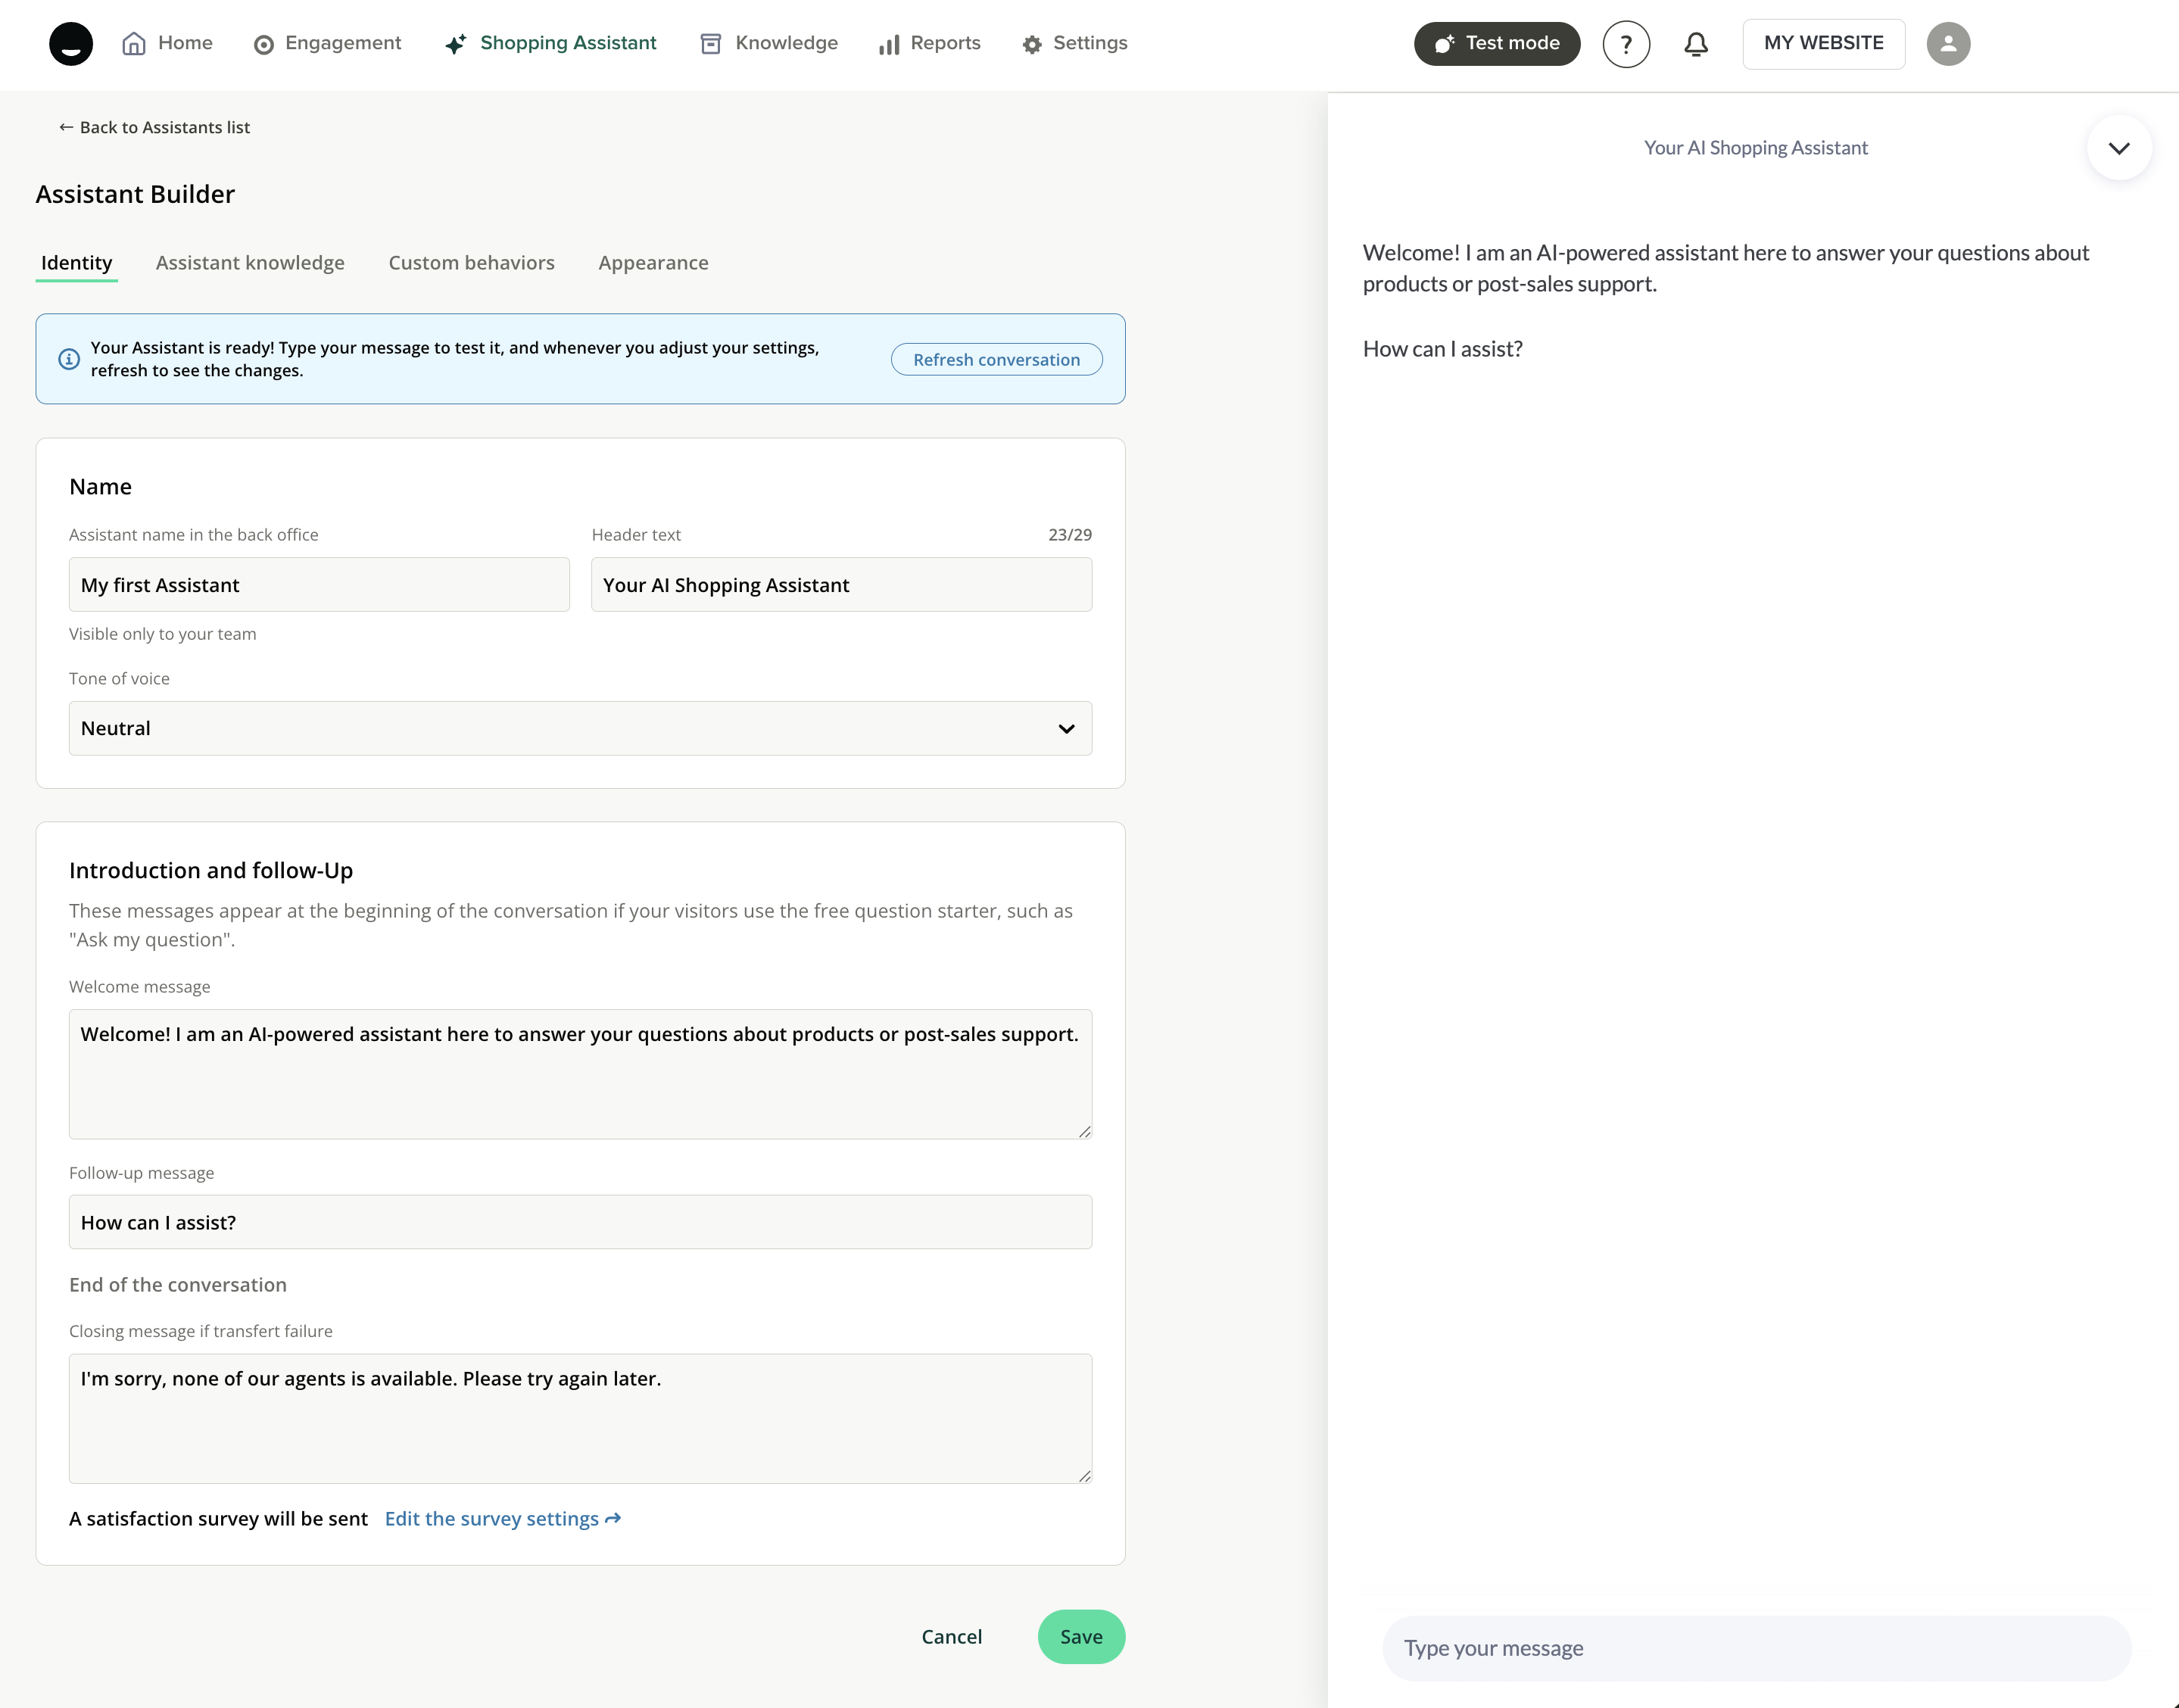This screenshot has width=2179, height=1708.
Task: Focus the Follow-up message field
Action: (580, 1222)
